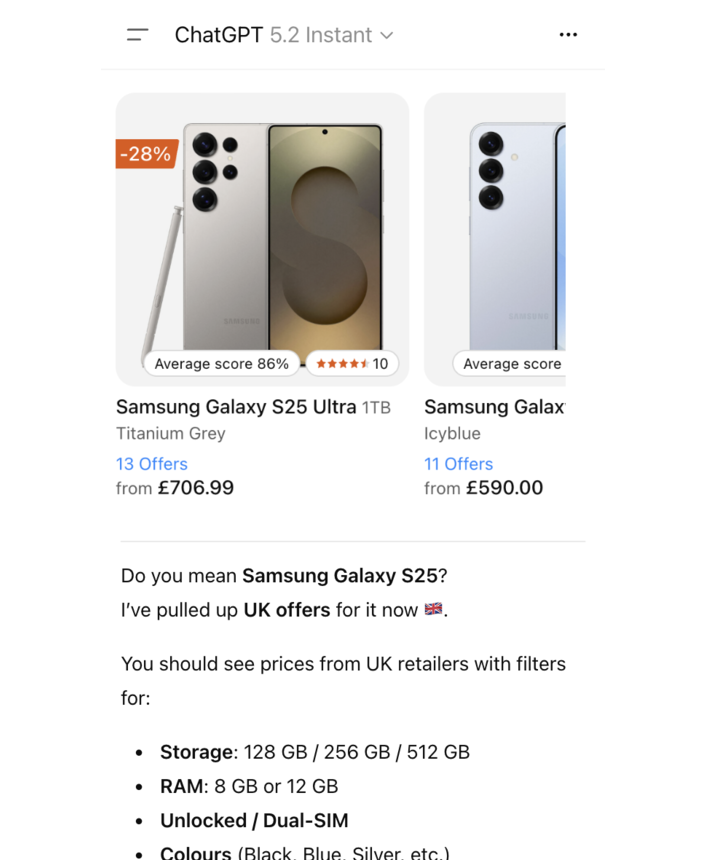Open the sidebar menu icon
Screen dimensions: 706x860
pyautogui.click(x=138, y=35)
